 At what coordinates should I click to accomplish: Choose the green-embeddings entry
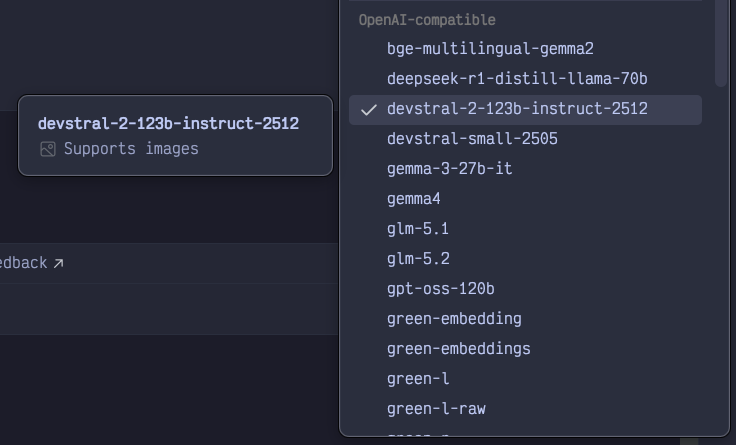tap(525, 349)
